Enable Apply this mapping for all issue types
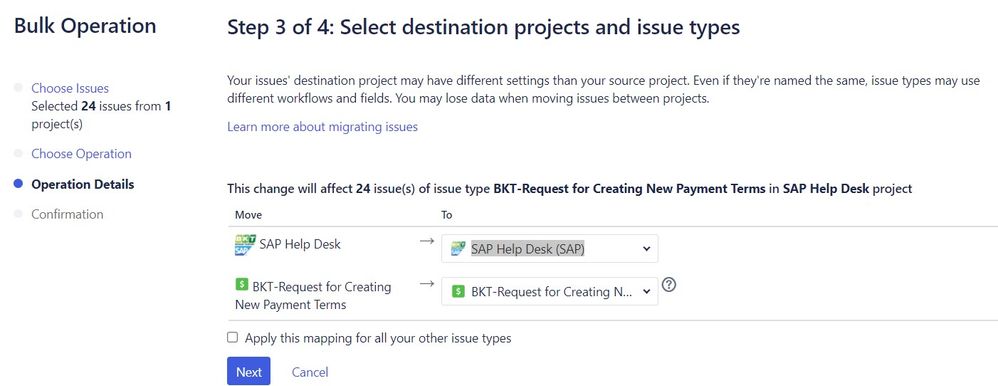 tap(232, 338)
